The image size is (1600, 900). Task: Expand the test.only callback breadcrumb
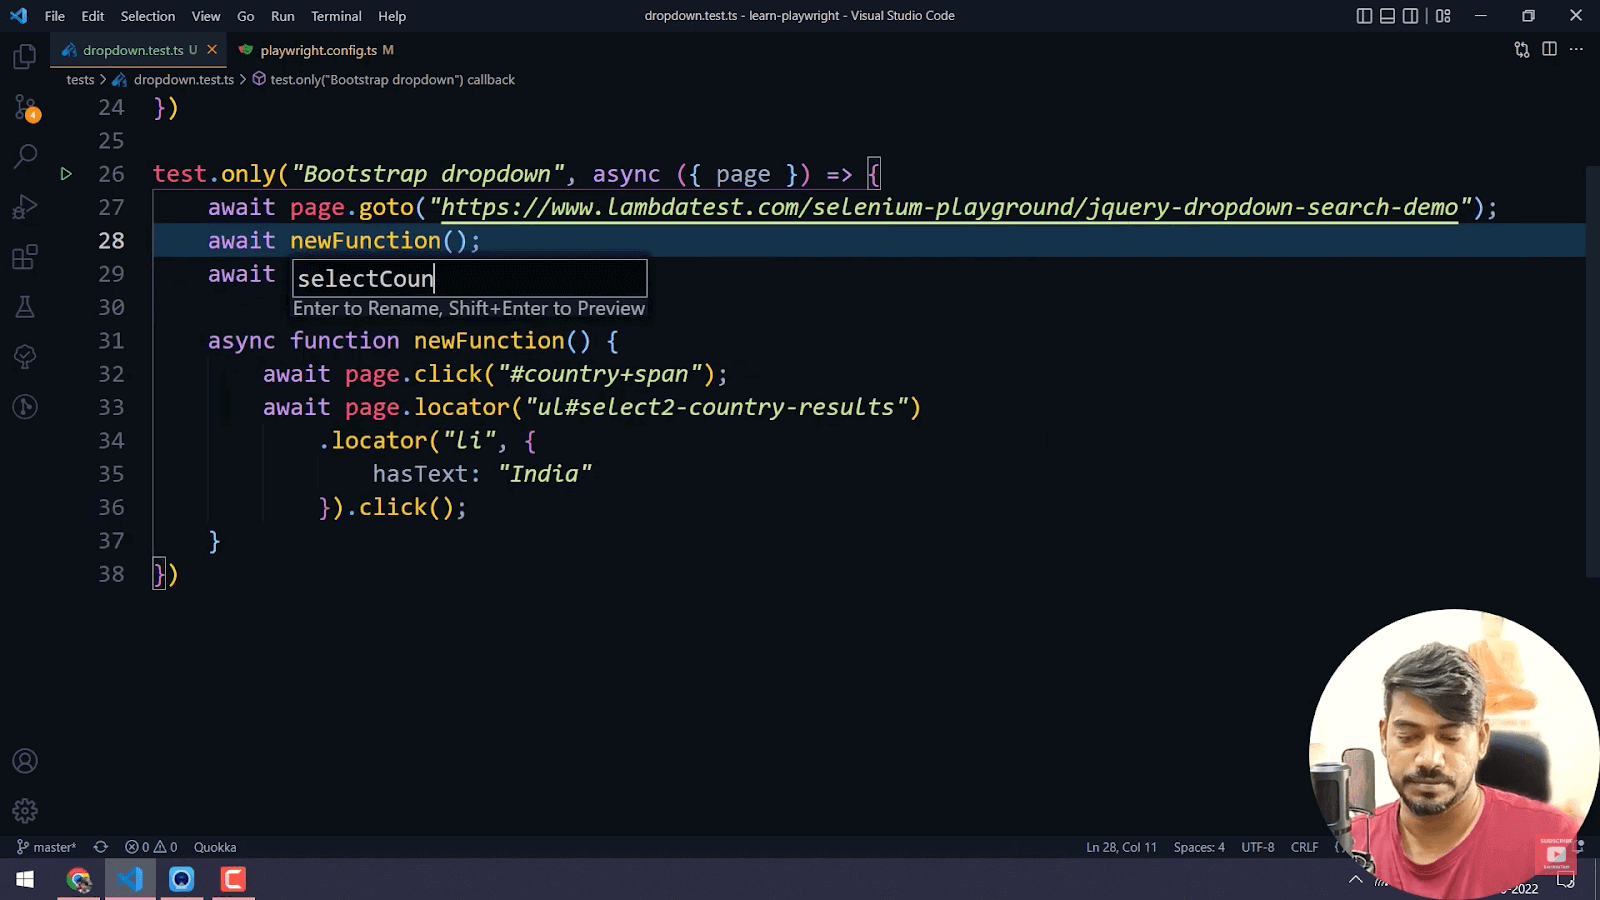384,80
